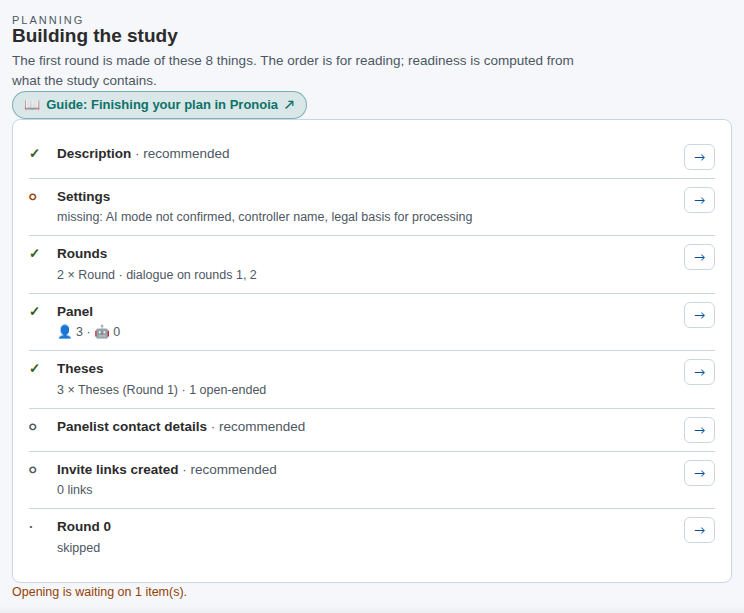The height and width of the screenshot is (613, 744).
Task: Click '3 × Theses (Round 1) · 1 open-ended'
Action: point(161,390)
